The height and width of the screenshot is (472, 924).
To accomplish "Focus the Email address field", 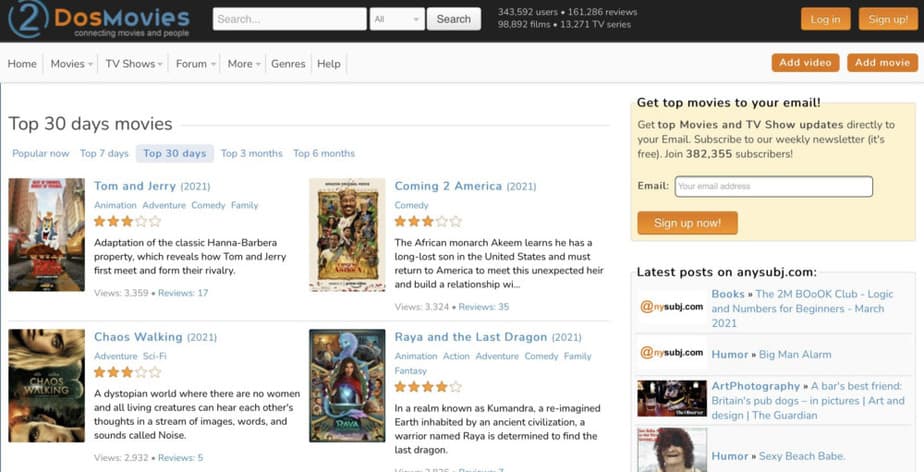I will point(773,186).
